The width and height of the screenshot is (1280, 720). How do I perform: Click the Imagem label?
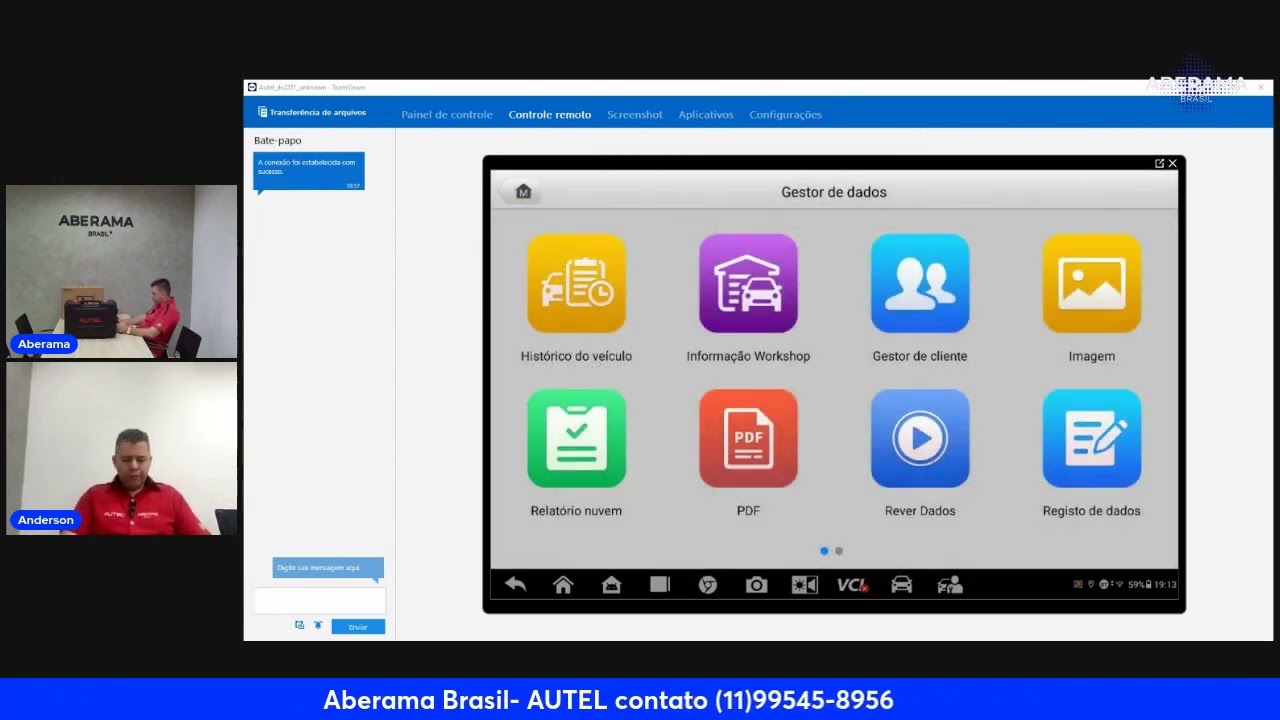1092,356
